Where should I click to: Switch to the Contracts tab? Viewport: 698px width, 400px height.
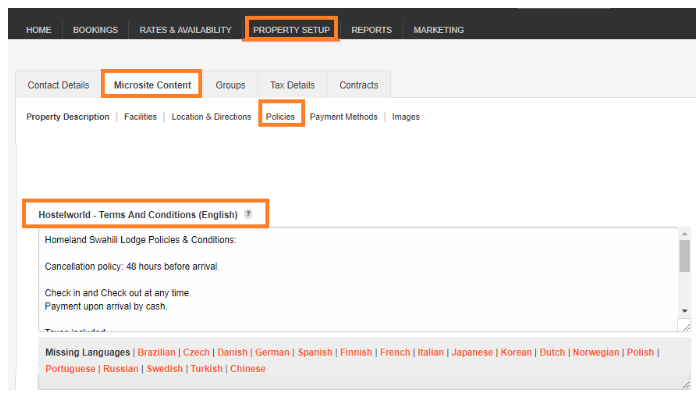pos(359,85)
